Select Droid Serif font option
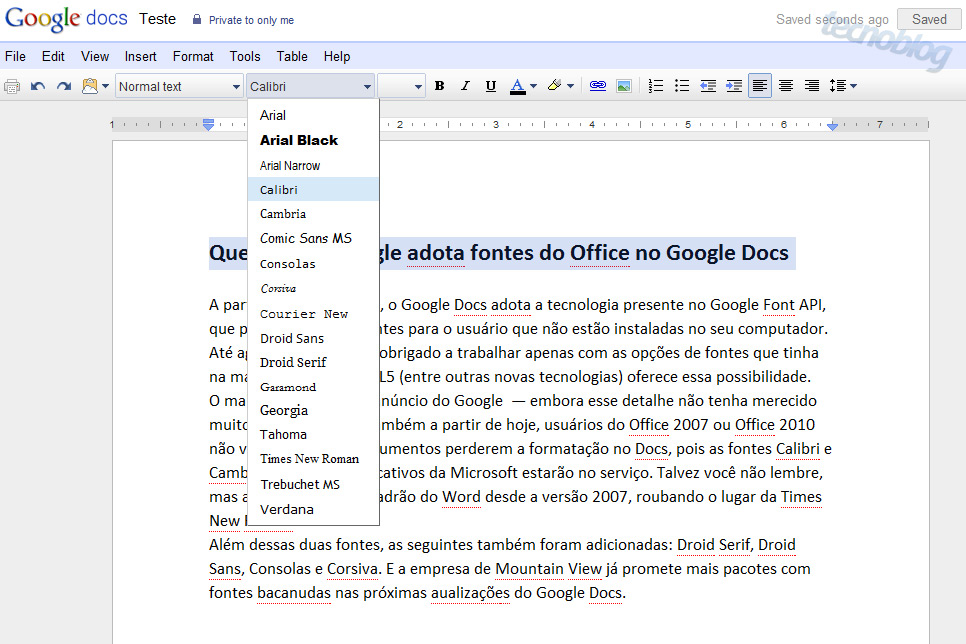The height and width of the screenshot is (644, 966). (313, 362)
